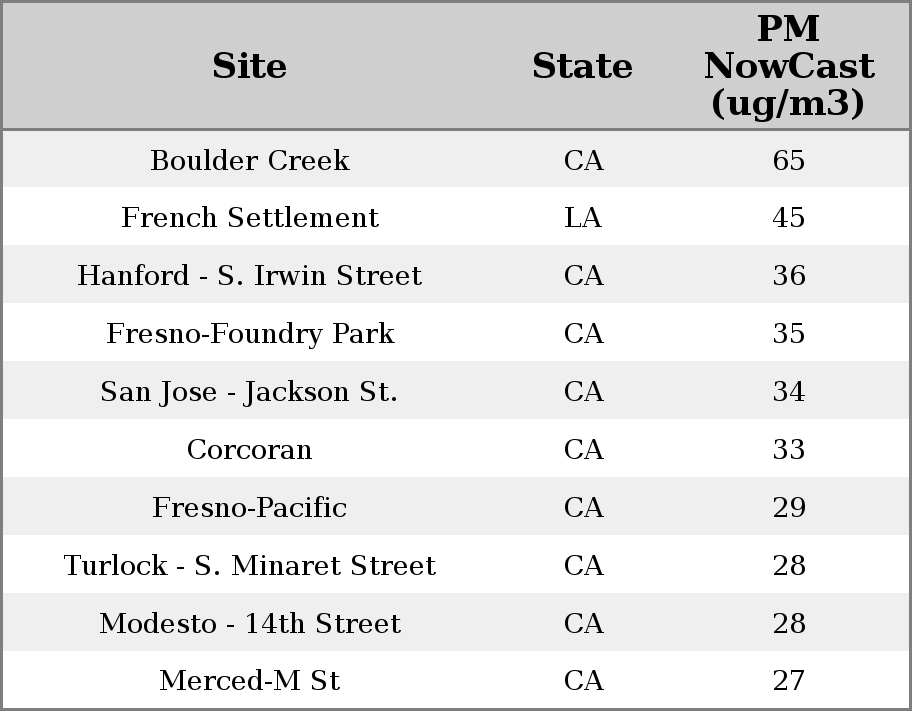Click Modesto - 14th Street site

(249, 624)
